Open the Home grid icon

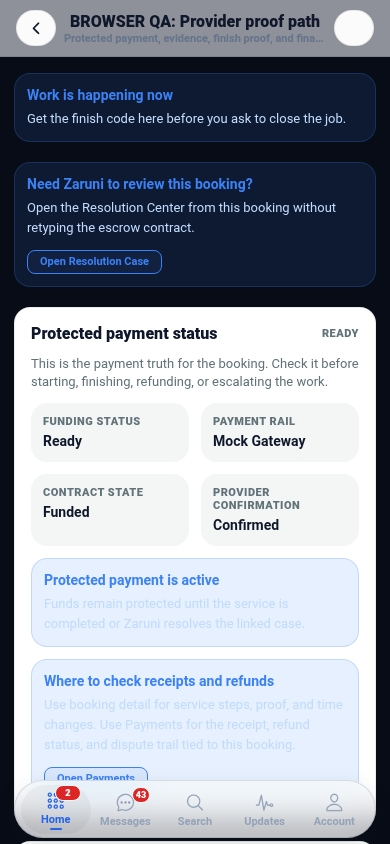(x=55, y=800)
